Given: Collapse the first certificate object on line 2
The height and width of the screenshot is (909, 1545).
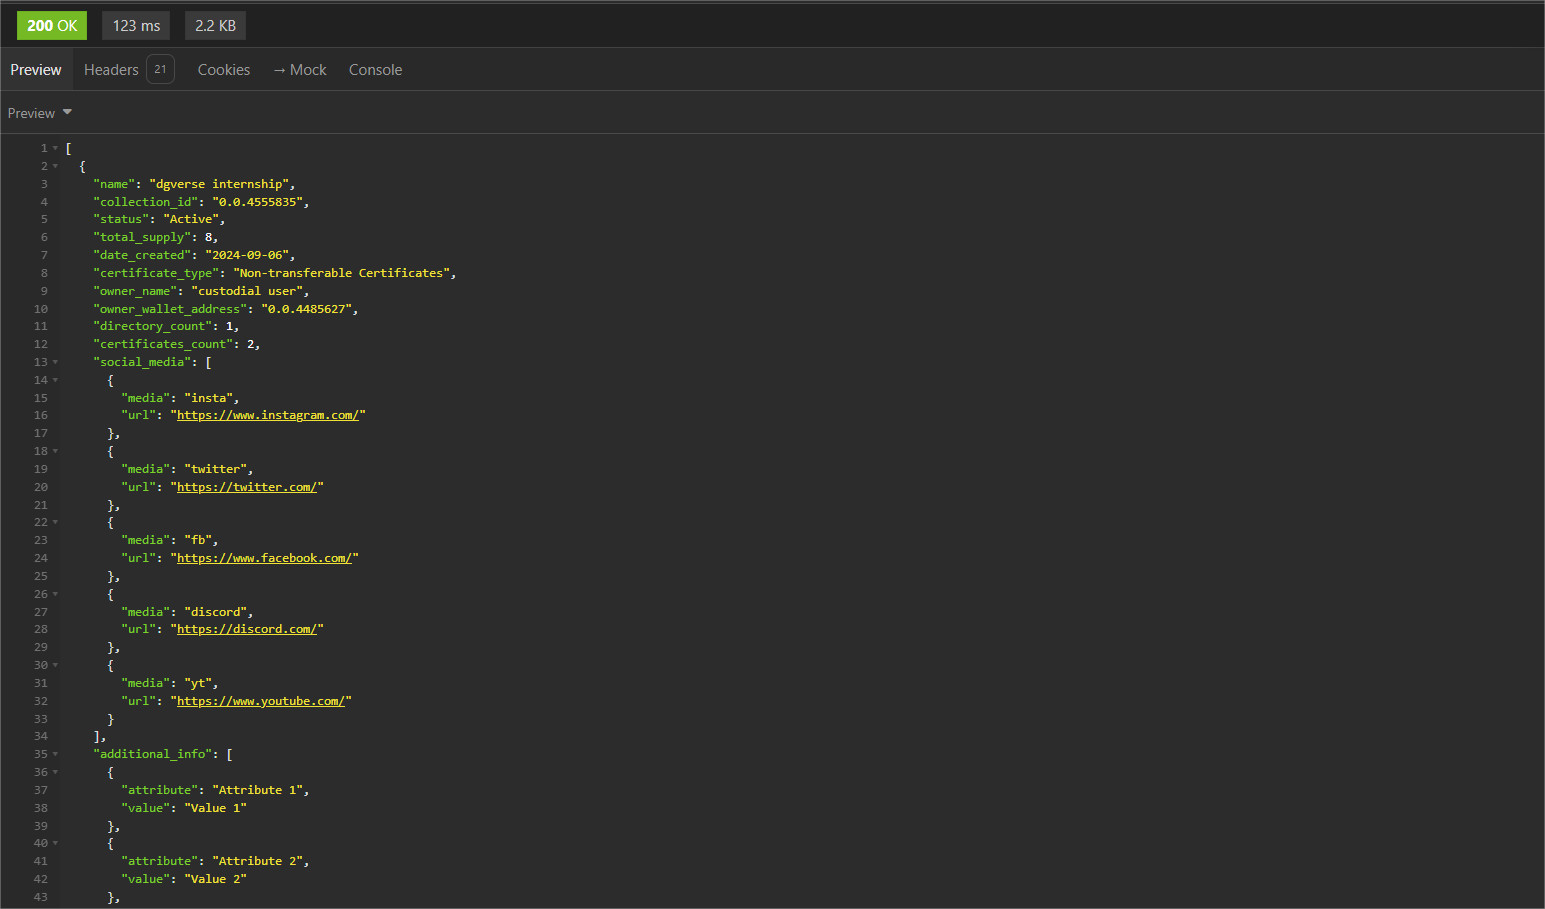Looking at the screenshot, I should pyautogui.click(x=53, y=165).
